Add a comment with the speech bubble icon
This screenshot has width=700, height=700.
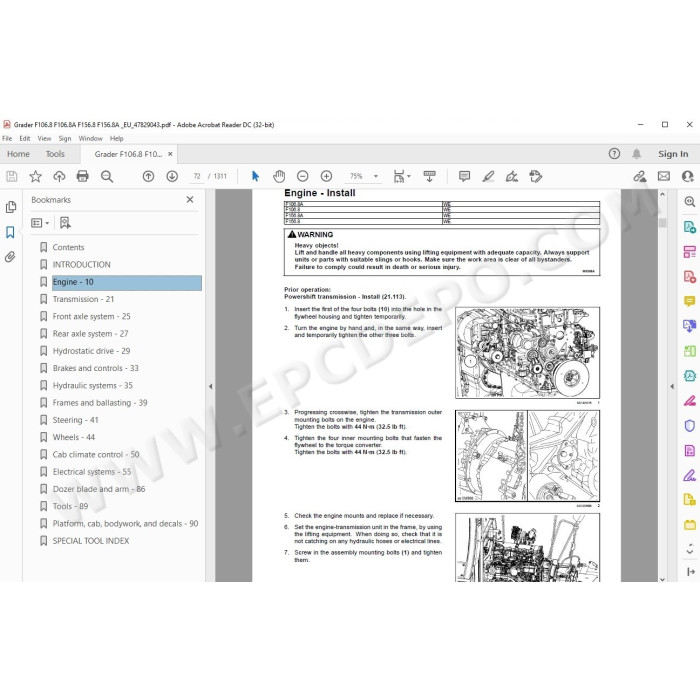pos(464,176)
